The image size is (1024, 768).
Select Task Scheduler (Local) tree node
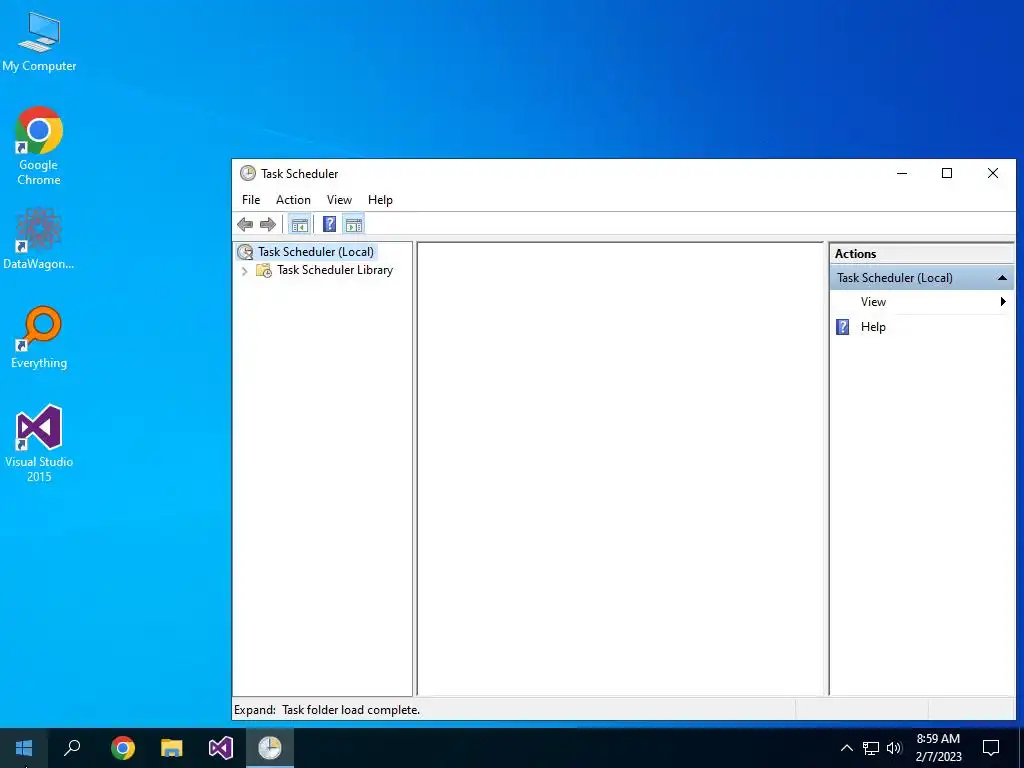(x=316, y=251)
